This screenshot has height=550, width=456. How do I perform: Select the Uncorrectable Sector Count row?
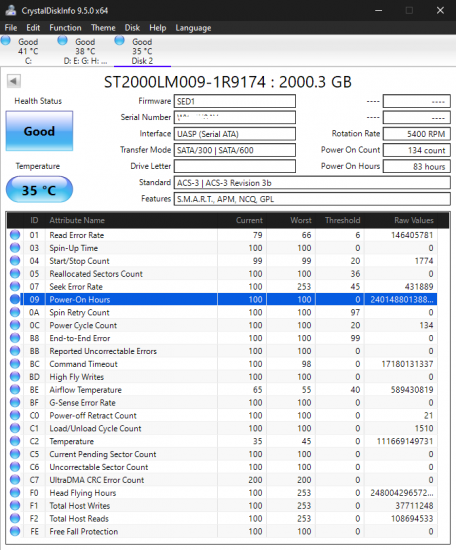click(x=222, y=467)
